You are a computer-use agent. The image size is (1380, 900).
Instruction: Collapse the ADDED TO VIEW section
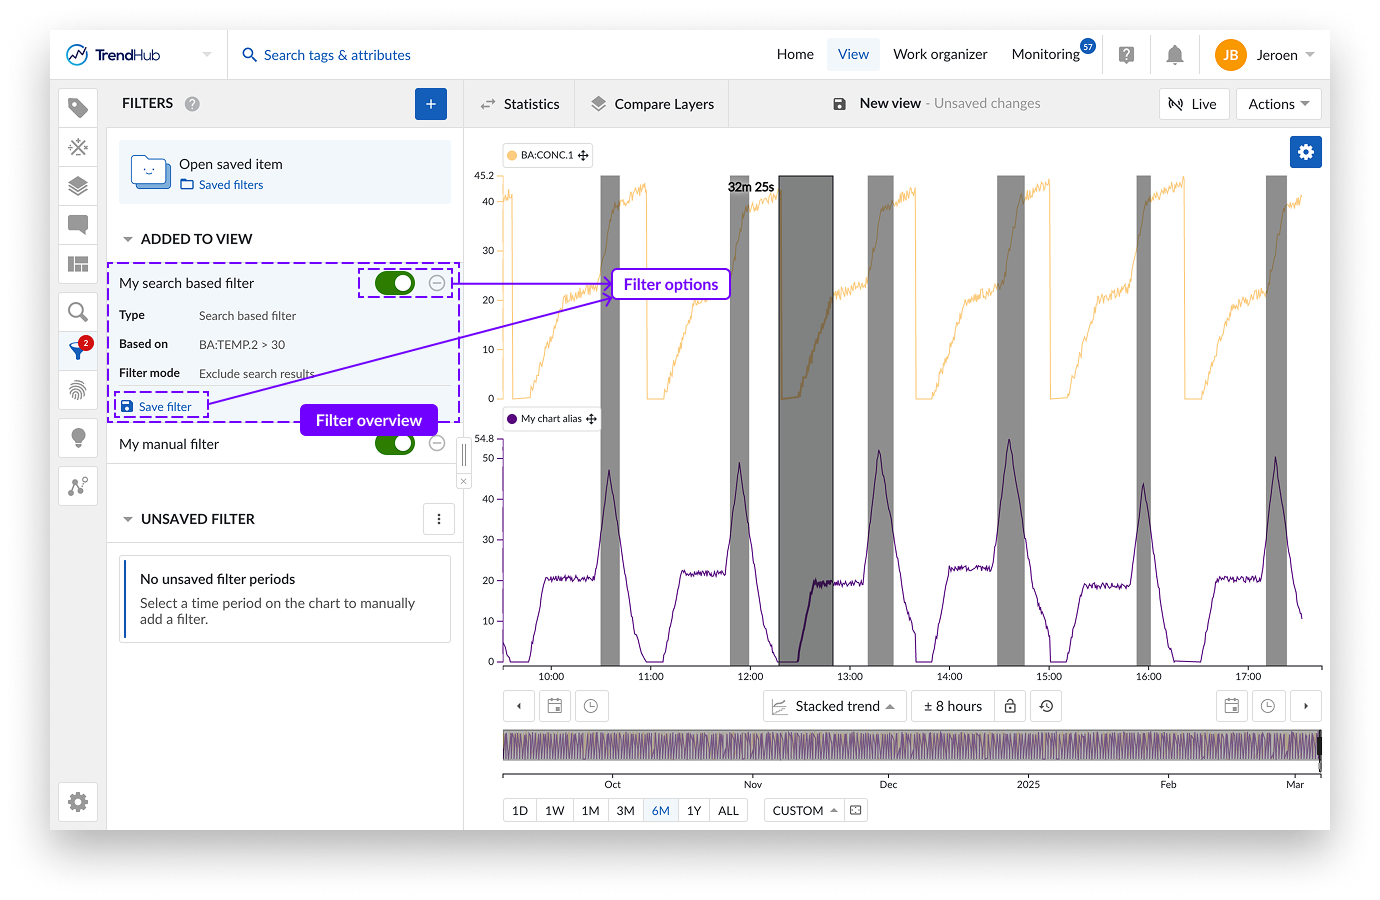tap(128, 239)
